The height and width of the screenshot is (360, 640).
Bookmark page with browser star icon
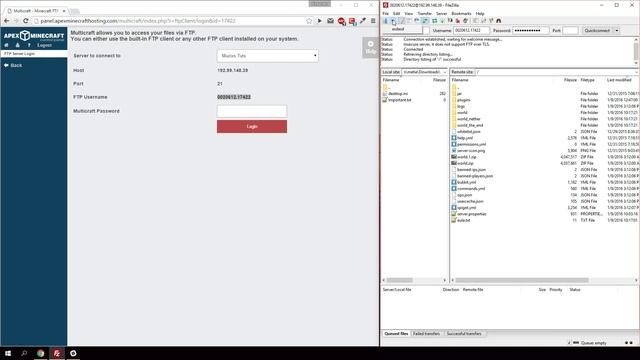309,21
